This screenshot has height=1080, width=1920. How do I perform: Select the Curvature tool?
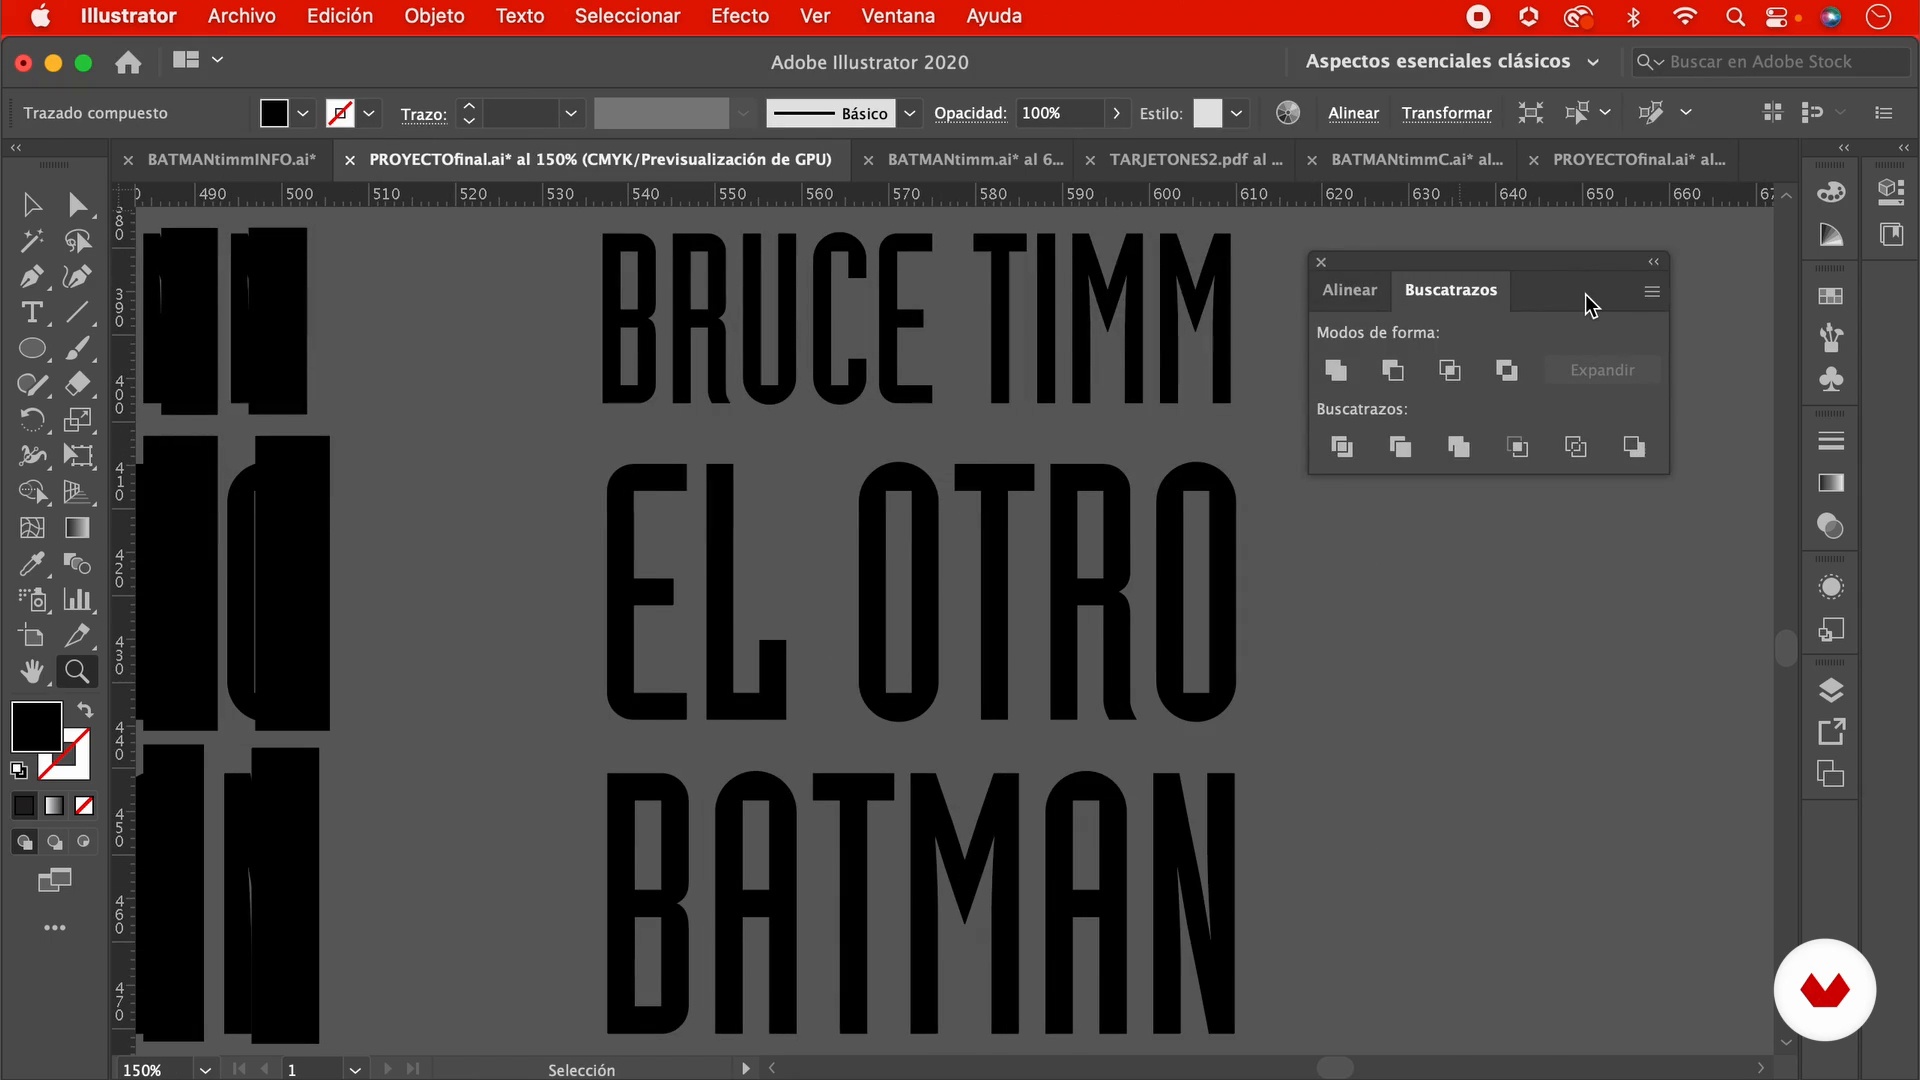77,277
